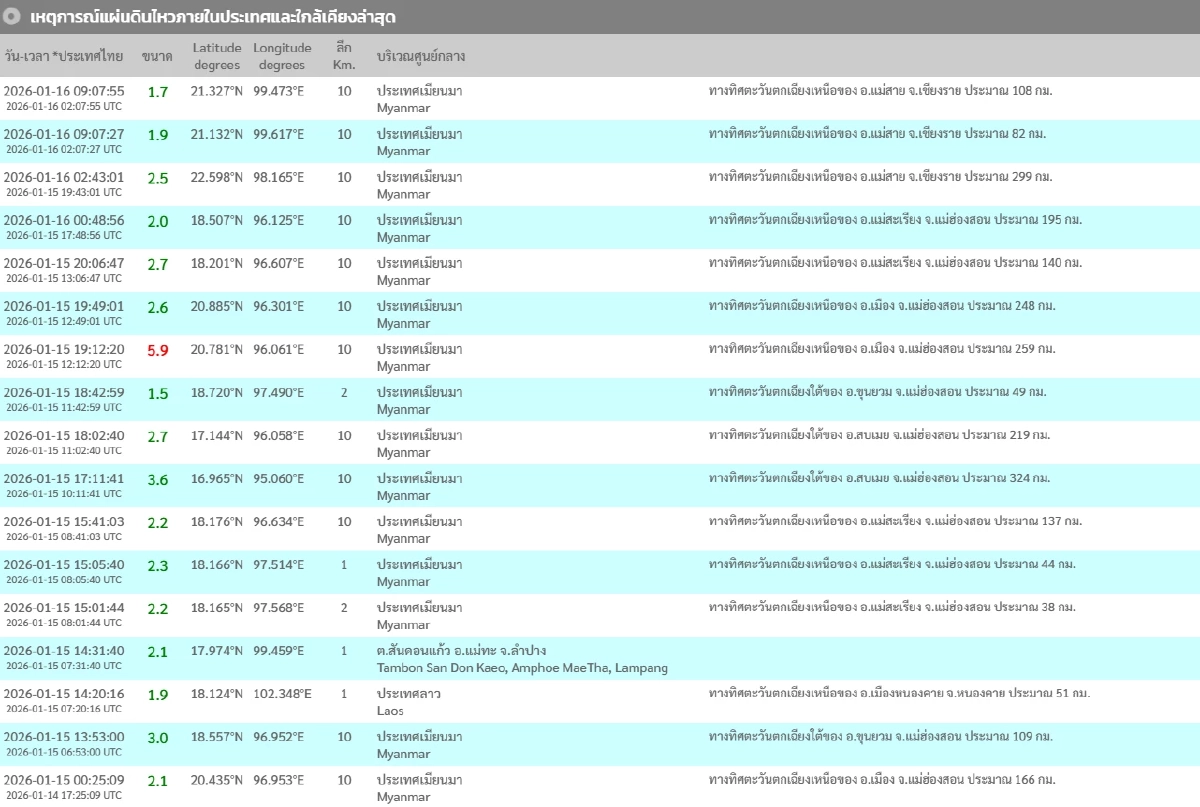Select the Longitude degrees column header
Image resolution: width=1200 pixels, height=807 pixels.
tap(282, 56)
